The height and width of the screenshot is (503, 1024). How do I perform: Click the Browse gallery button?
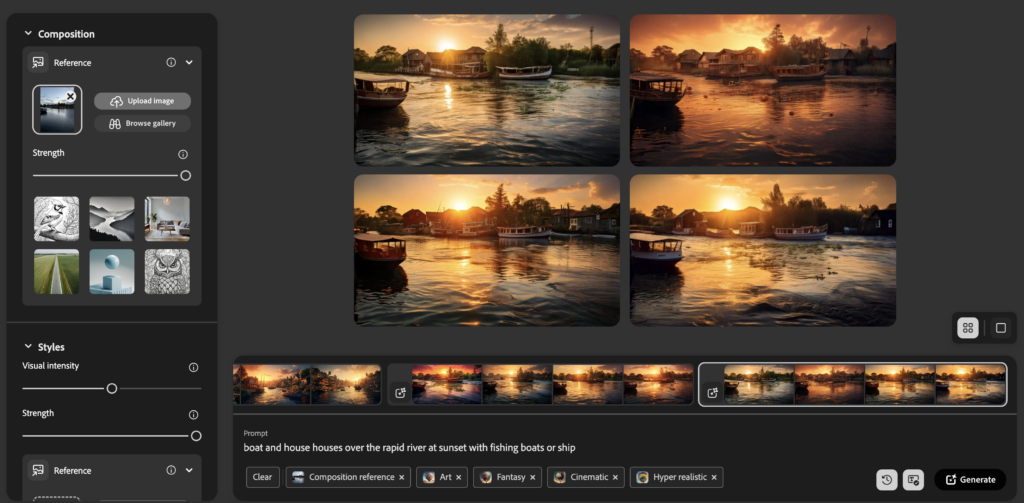click(x=142, y=123)
